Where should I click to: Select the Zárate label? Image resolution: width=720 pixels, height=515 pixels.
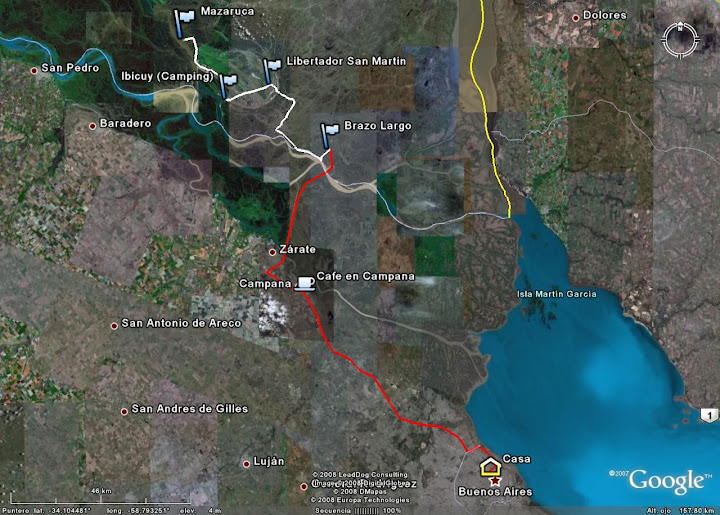coord(298,250)
